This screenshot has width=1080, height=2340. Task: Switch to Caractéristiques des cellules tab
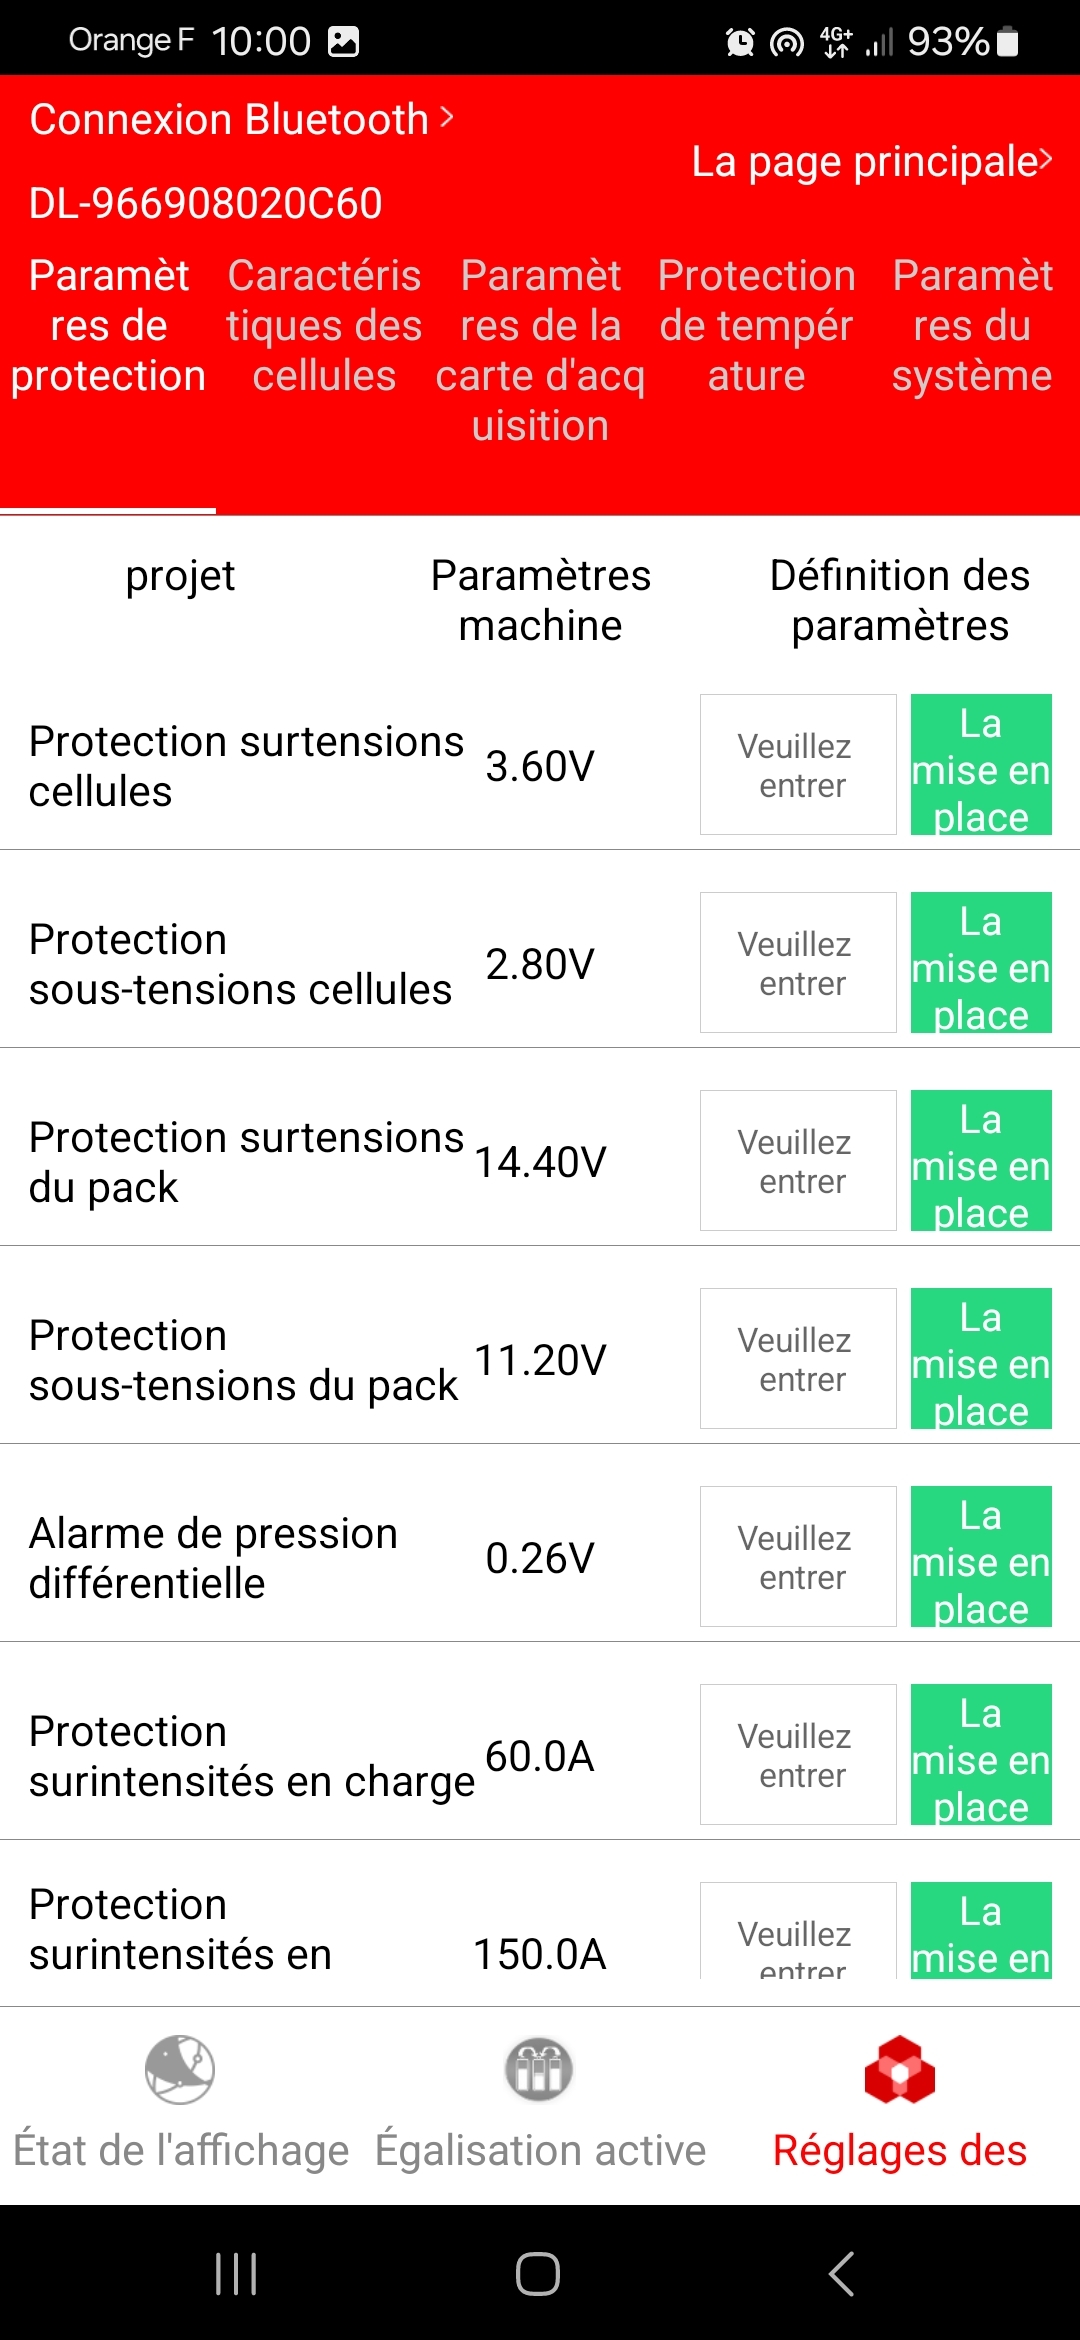click(x=324, y=326)
